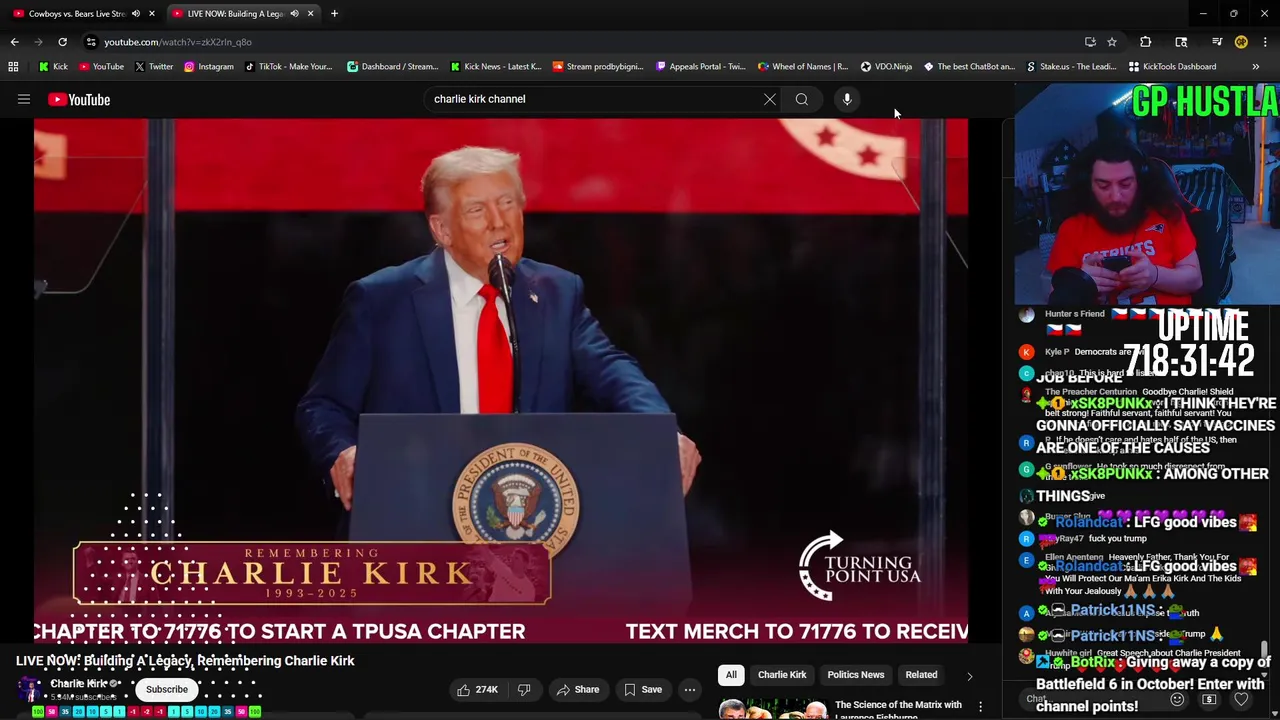Viewport: 1280px width, 720px height.
Task: Like the video showing 274K
Action: pos(476,689)
